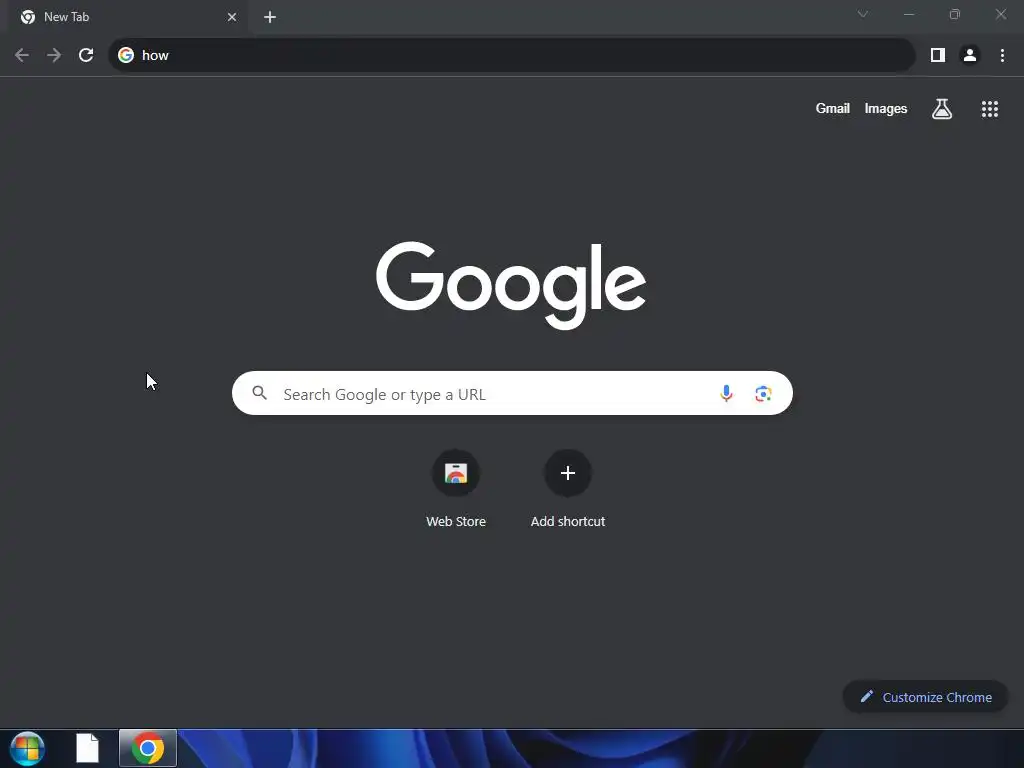
Task: Restore down the Chrome window
Action: coord(955,14)
